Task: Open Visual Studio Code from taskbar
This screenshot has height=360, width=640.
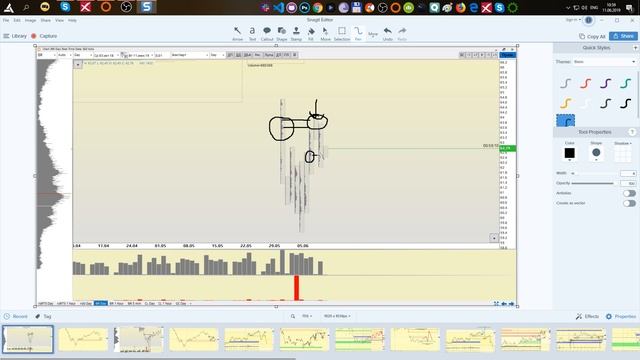Action: click(x=279, y=7)
